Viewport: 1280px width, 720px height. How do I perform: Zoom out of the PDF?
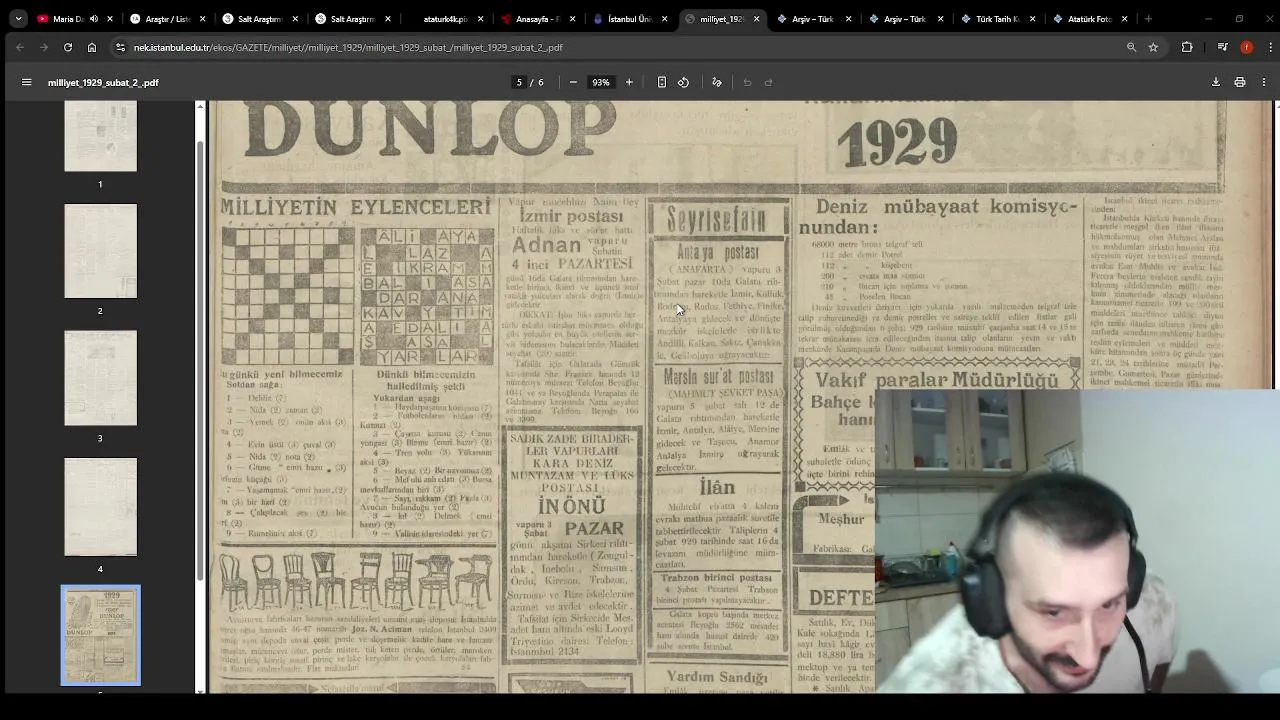pyautogui.click(x=573, y=82)
